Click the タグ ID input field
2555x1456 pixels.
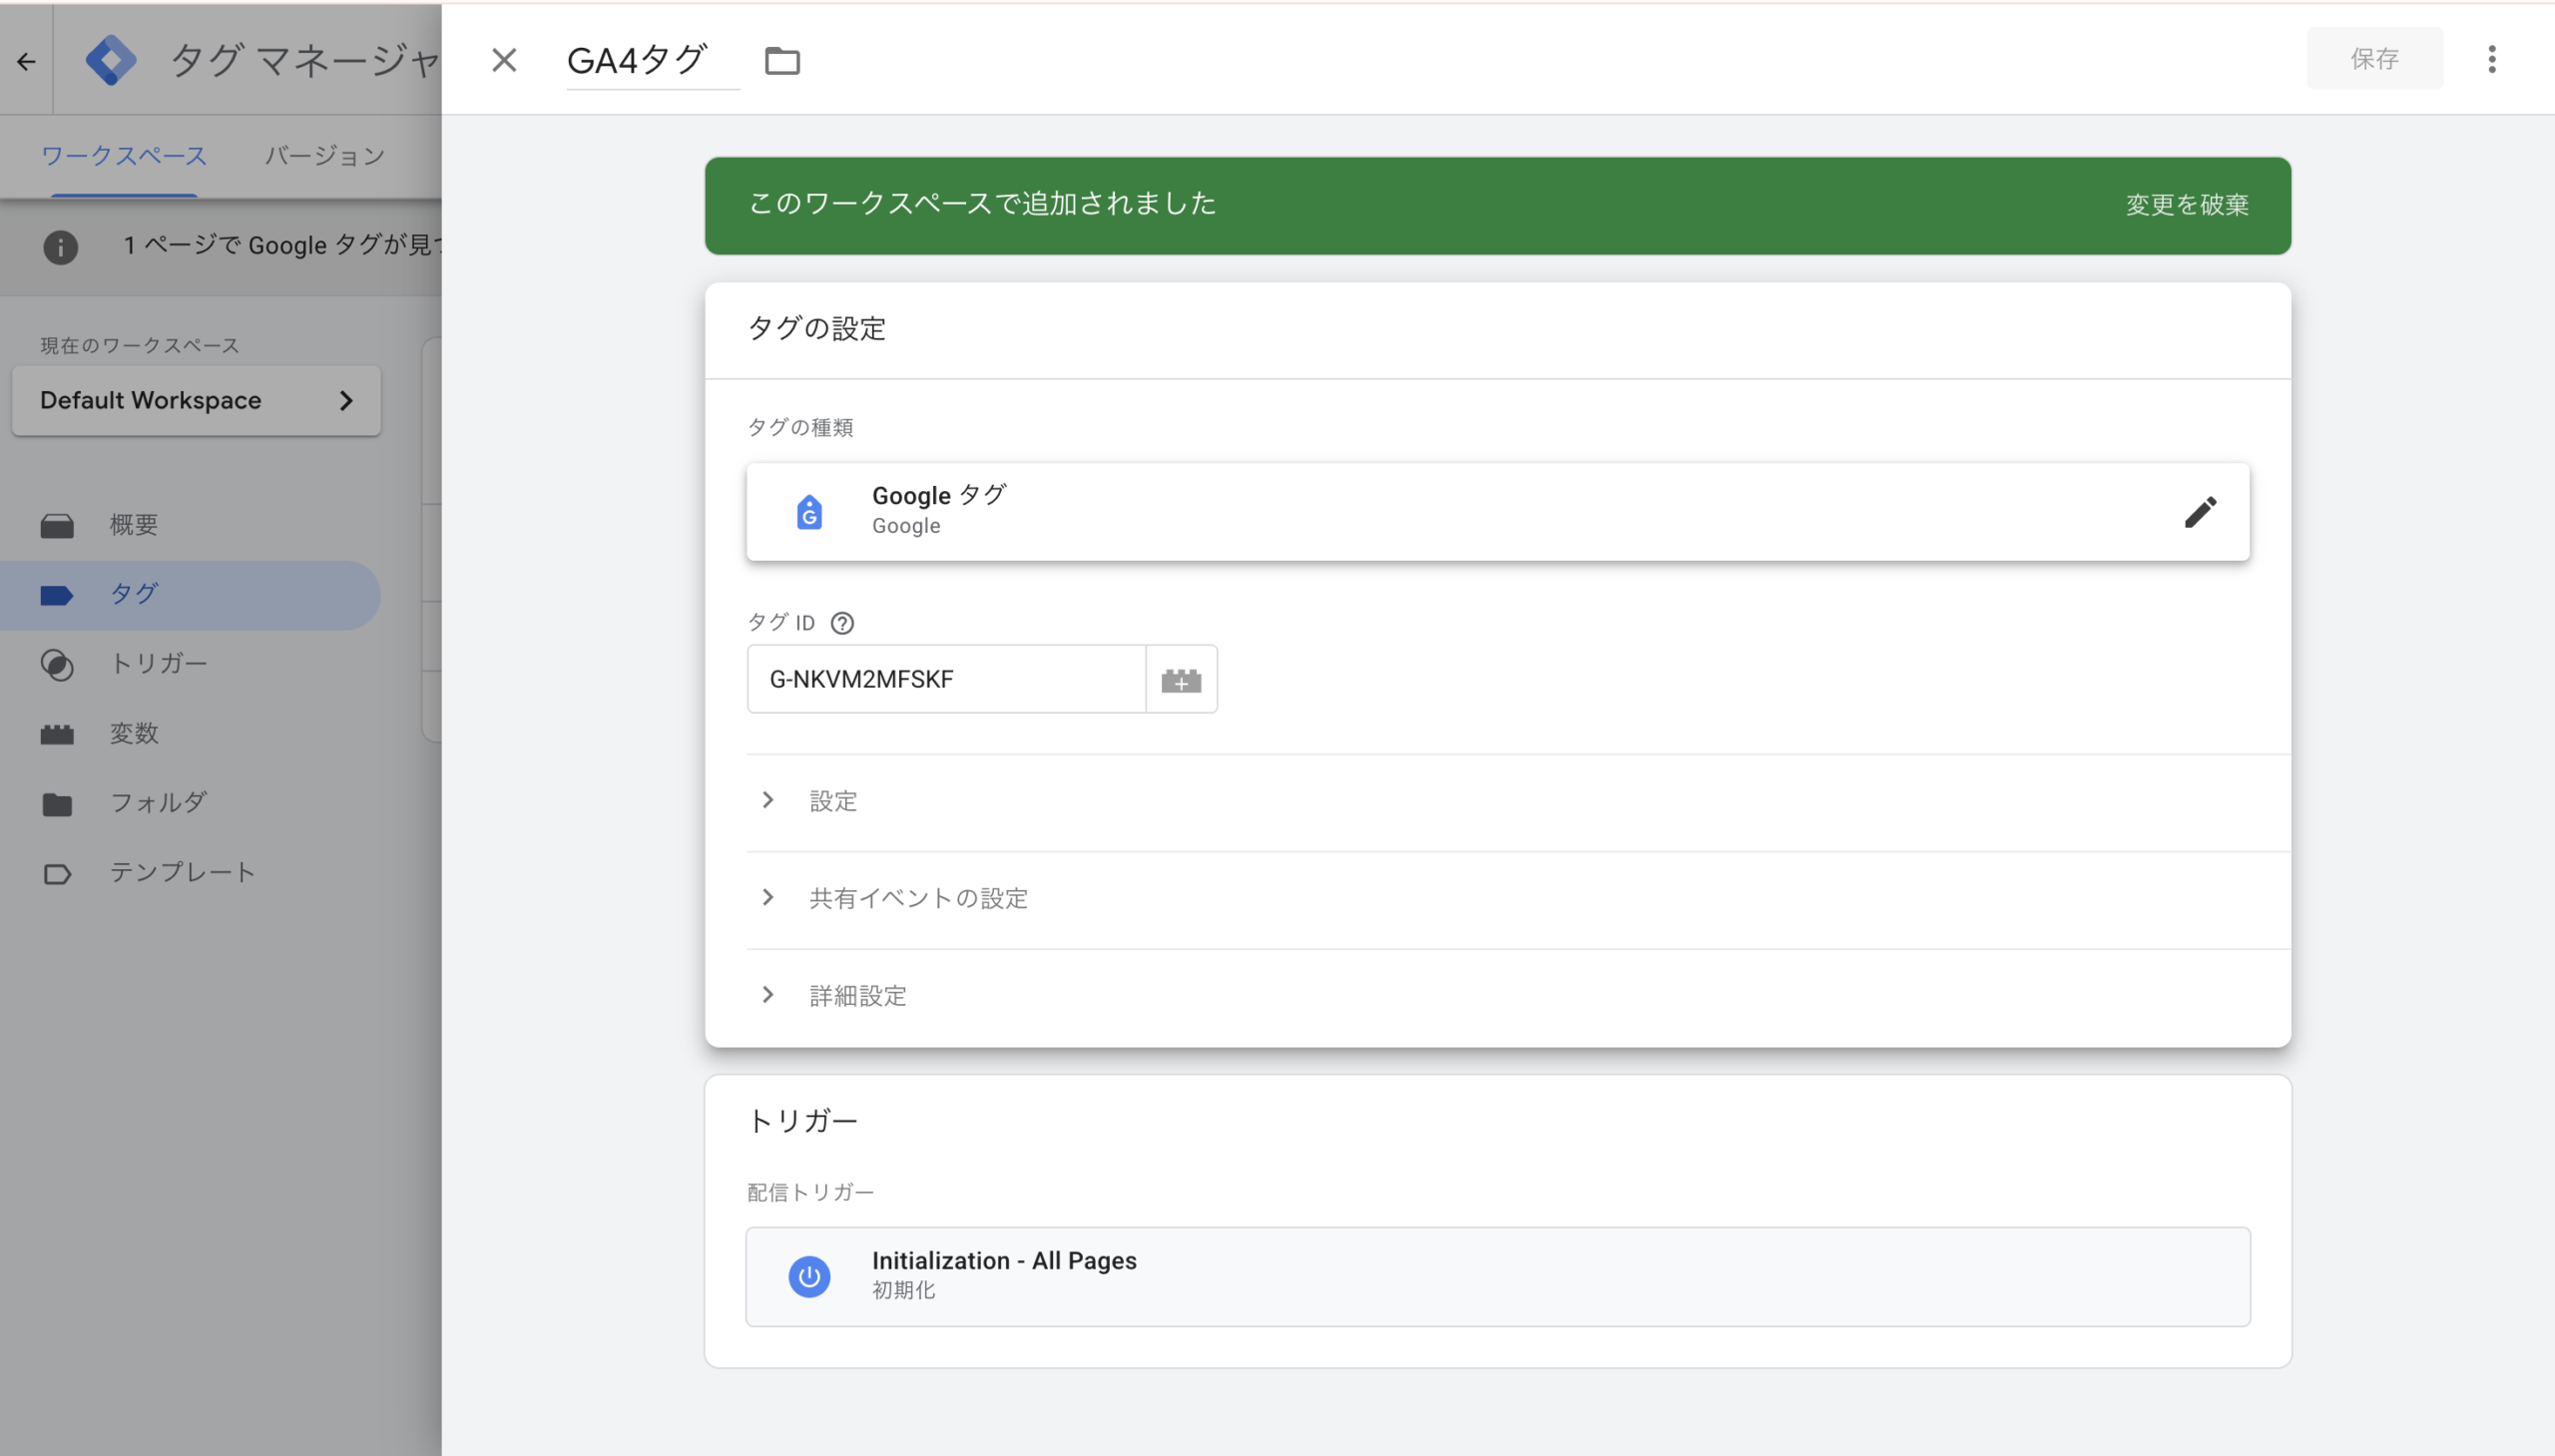945,679
